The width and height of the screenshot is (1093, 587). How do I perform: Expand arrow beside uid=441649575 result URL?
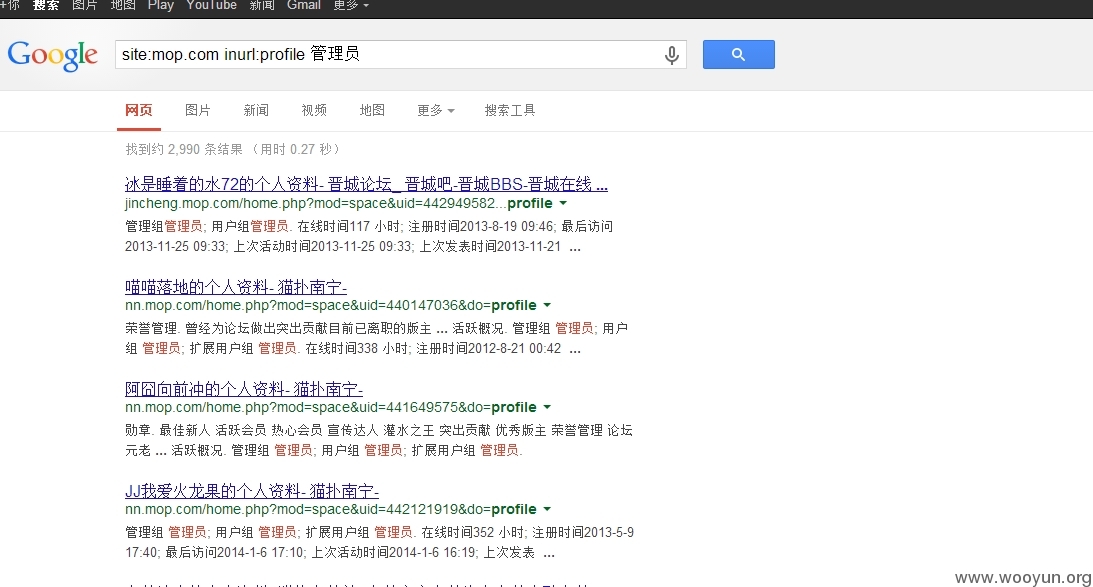pyautogui.click(x=547, y=407)
